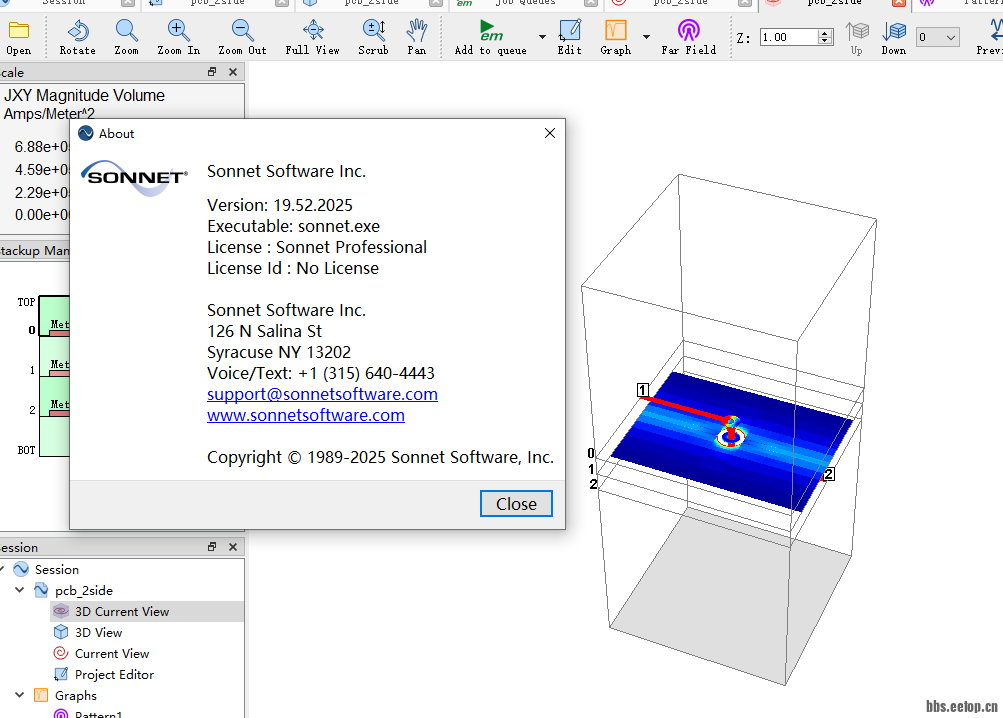This screenshot has width=1003, height=718.
Task: Collapse the pcb_2side tree node
Action: (x=20, y=590)
